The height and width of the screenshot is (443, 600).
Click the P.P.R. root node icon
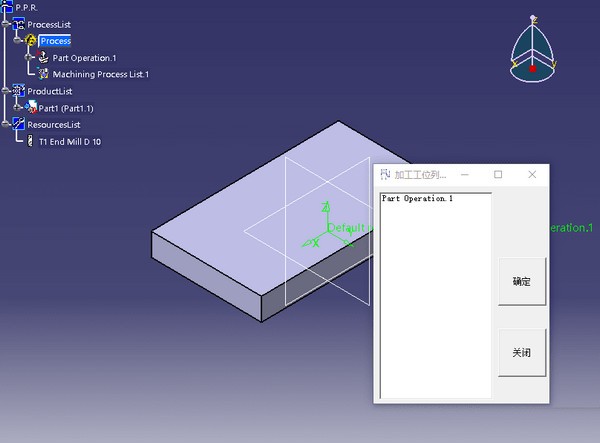click(7, 7)
